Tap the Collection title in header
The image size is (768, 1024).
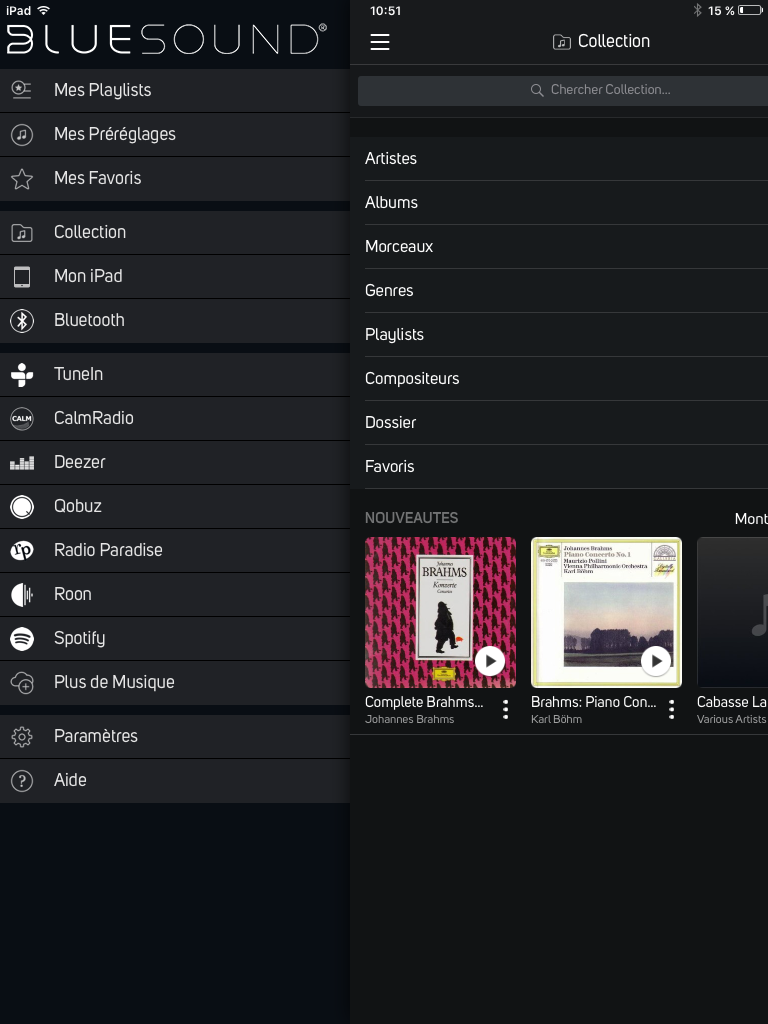pos(614,41)
